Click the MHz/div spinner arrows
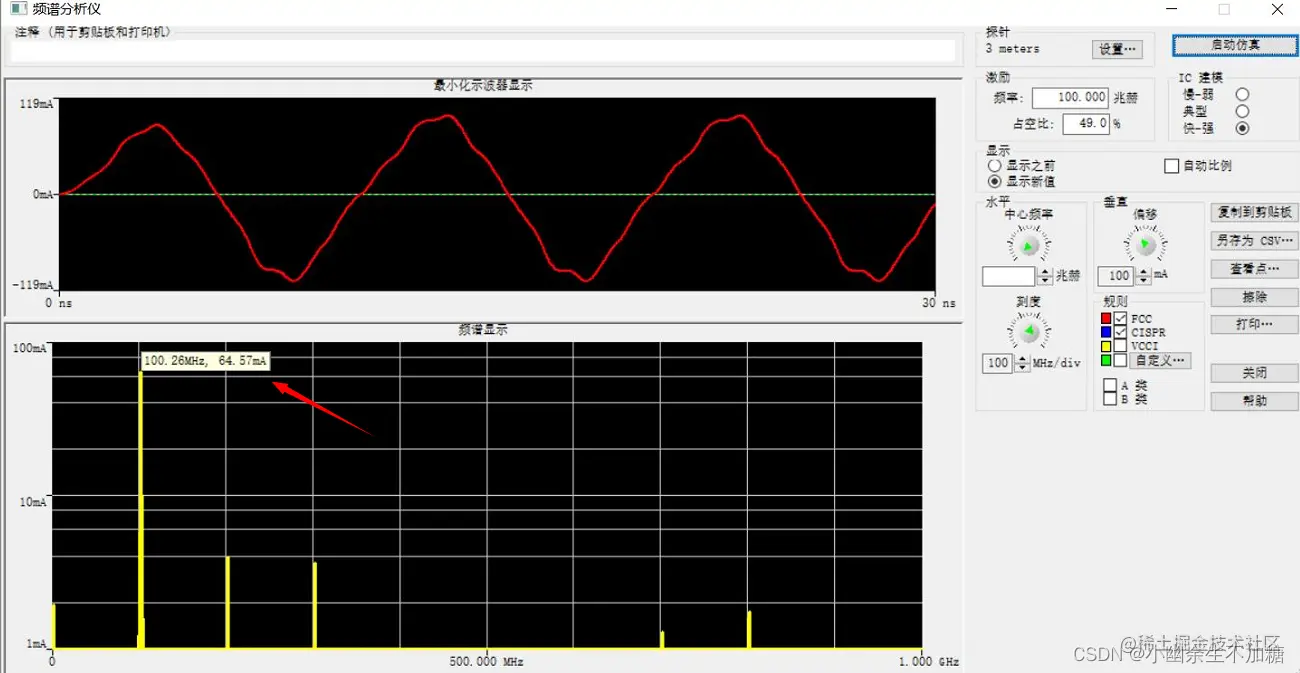 1022,363
